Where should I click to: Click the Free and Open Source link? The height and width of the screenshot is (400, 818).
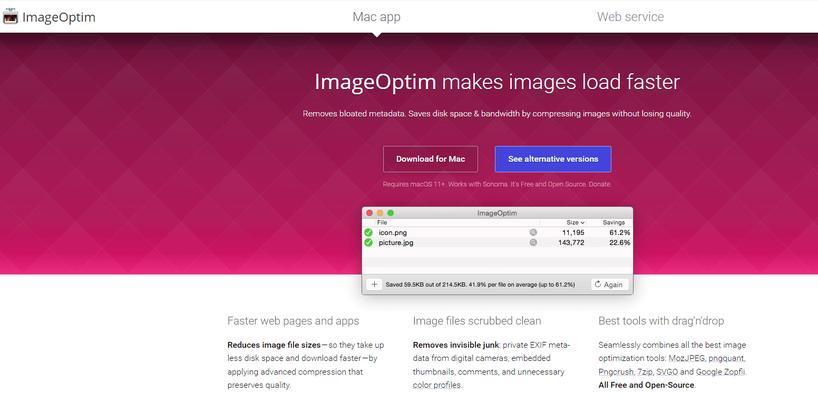pyautogui.click(x=553, y=184)
